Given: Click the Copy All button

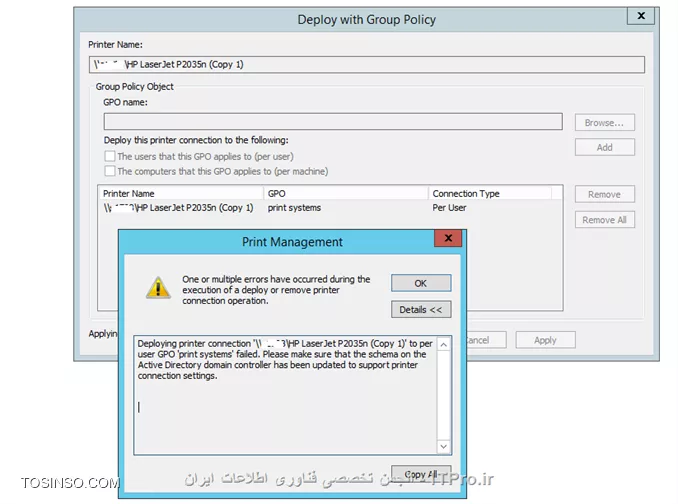Looking at the screenshot, I should pos(421,474).
